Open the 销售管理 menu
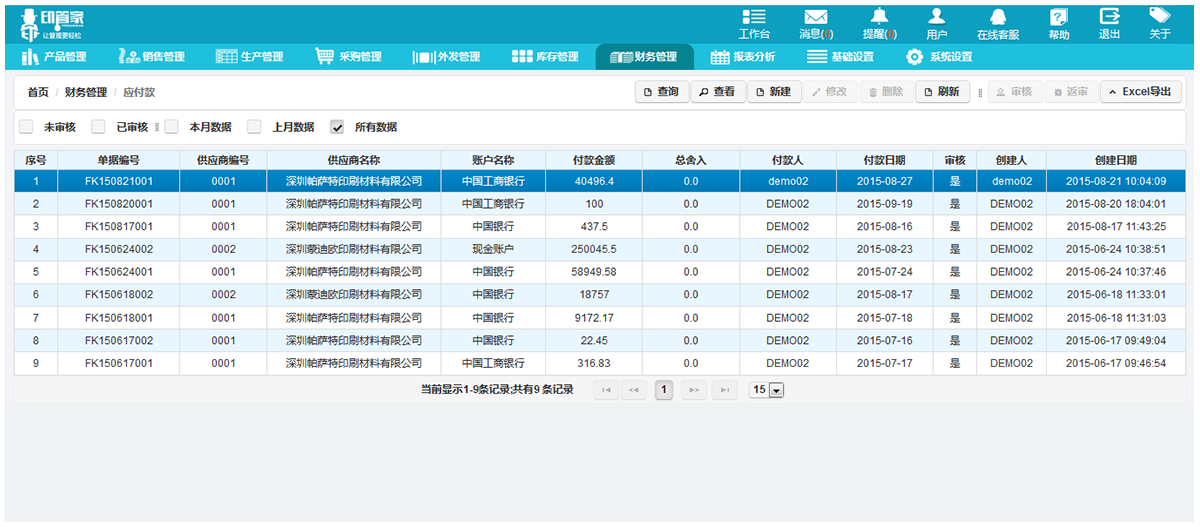Viewport: 1200px width, 527px height. coord(152,57)
